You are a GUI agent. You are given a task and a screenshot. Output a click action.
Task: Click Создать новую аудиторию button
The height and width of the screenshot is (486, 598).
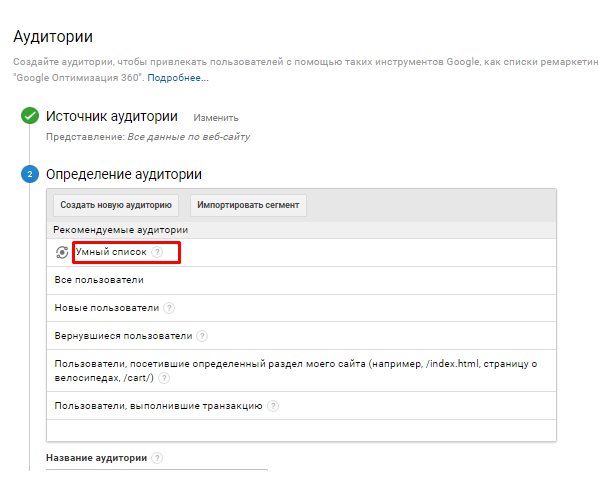tap(116, 205)
